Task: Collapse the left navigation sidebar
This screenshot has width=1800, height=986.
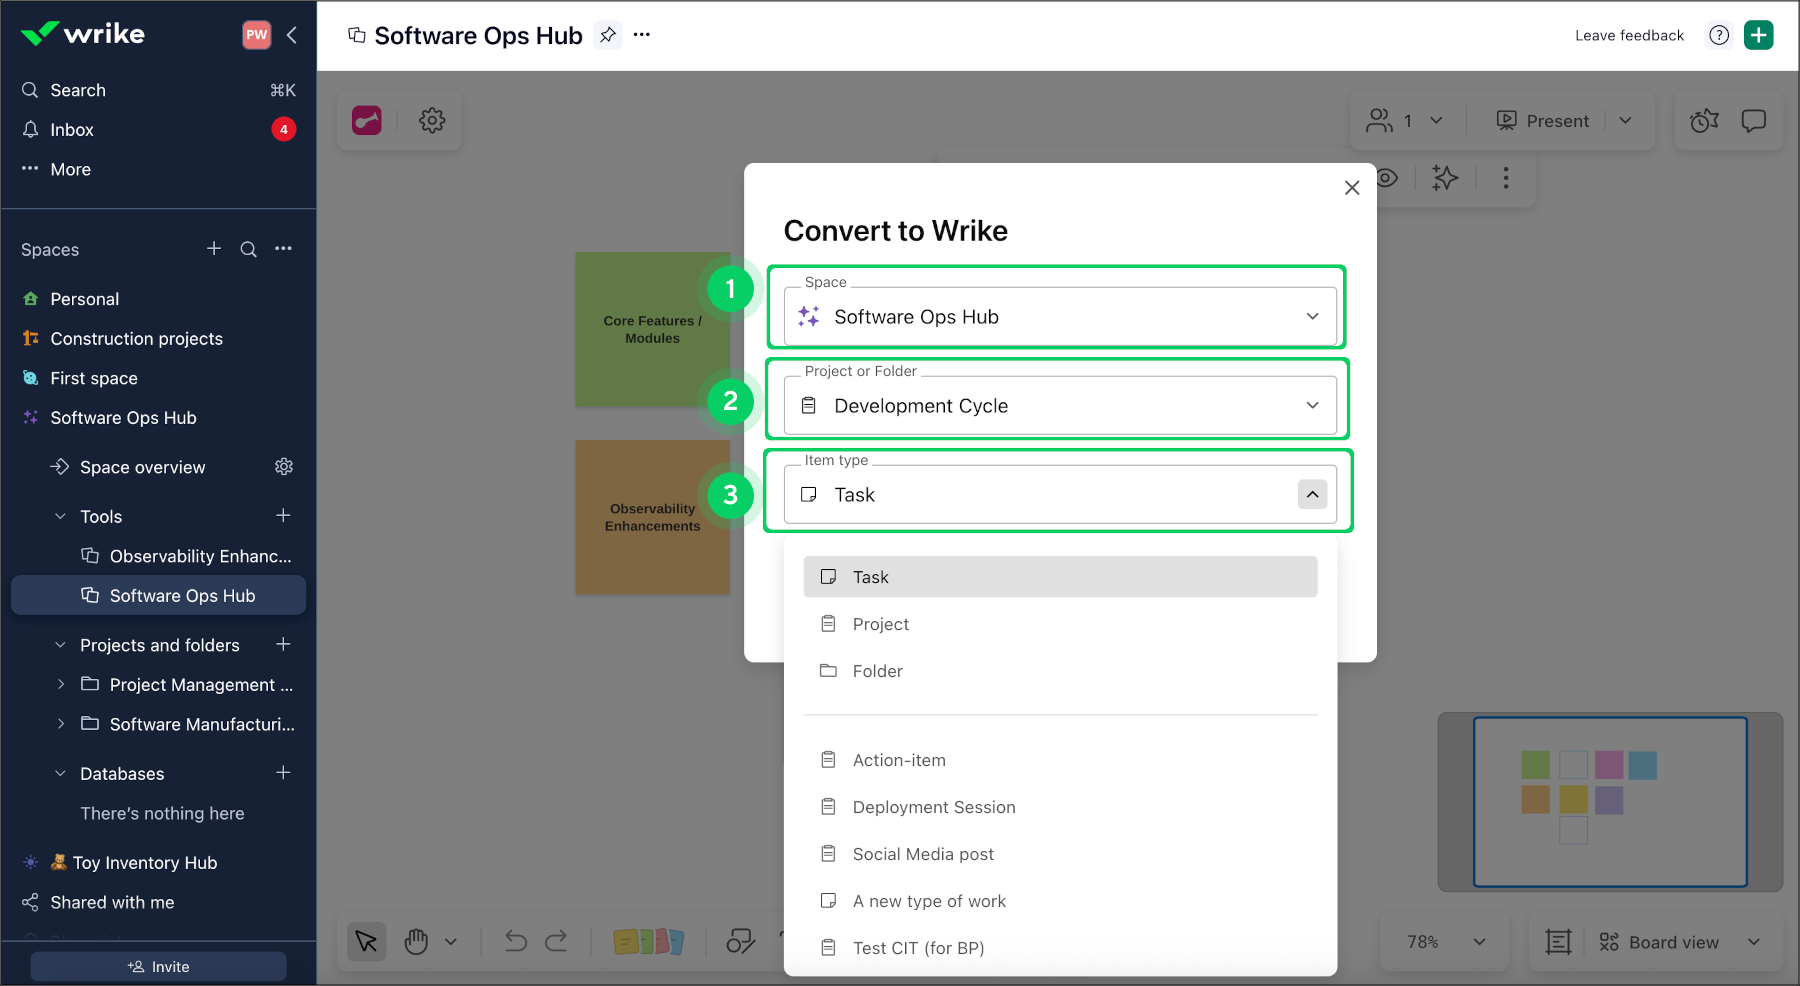Action: point(291,34)
